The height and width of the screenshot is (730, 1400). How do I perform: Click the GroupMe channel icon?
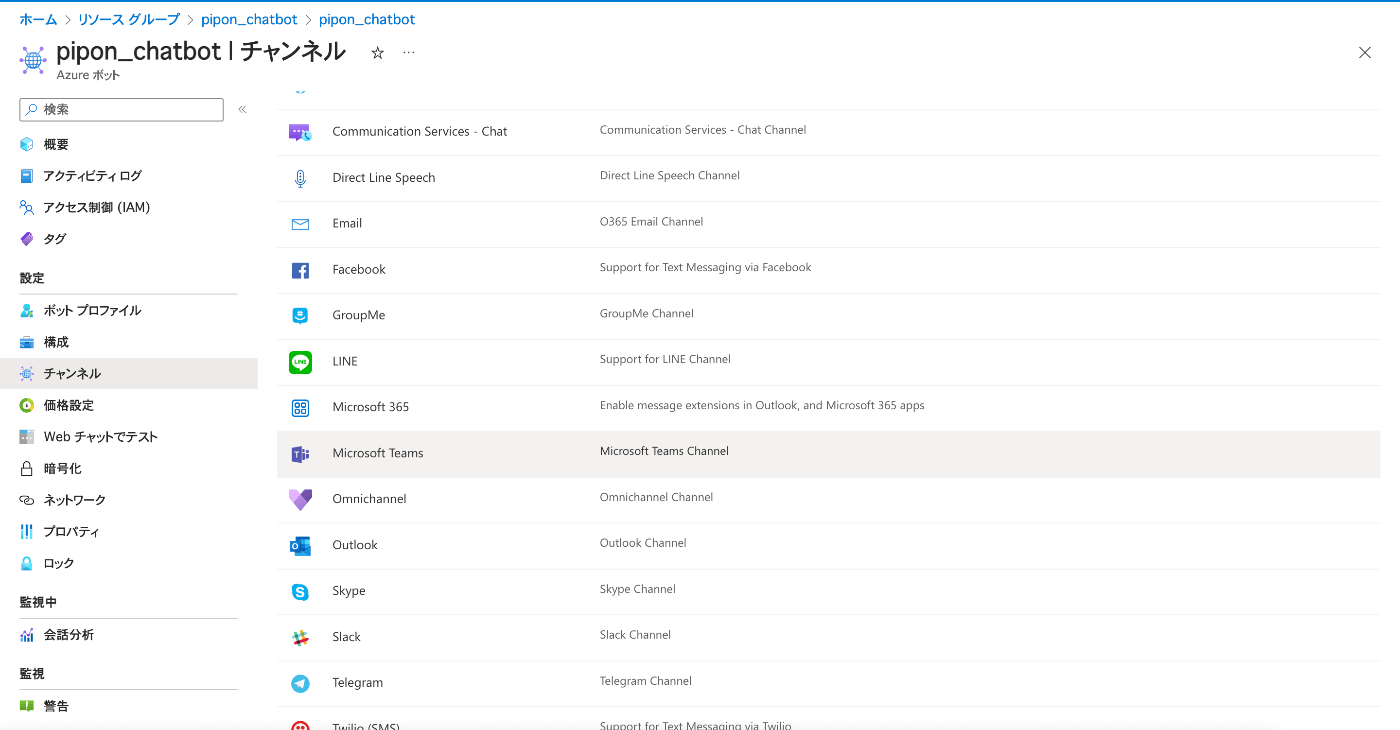coord(300,316)
